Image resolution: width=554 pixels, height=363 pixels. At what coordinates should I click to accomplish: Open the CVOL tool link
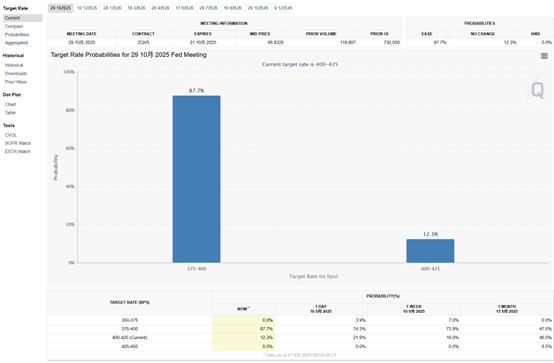click(x=11, y=135)
